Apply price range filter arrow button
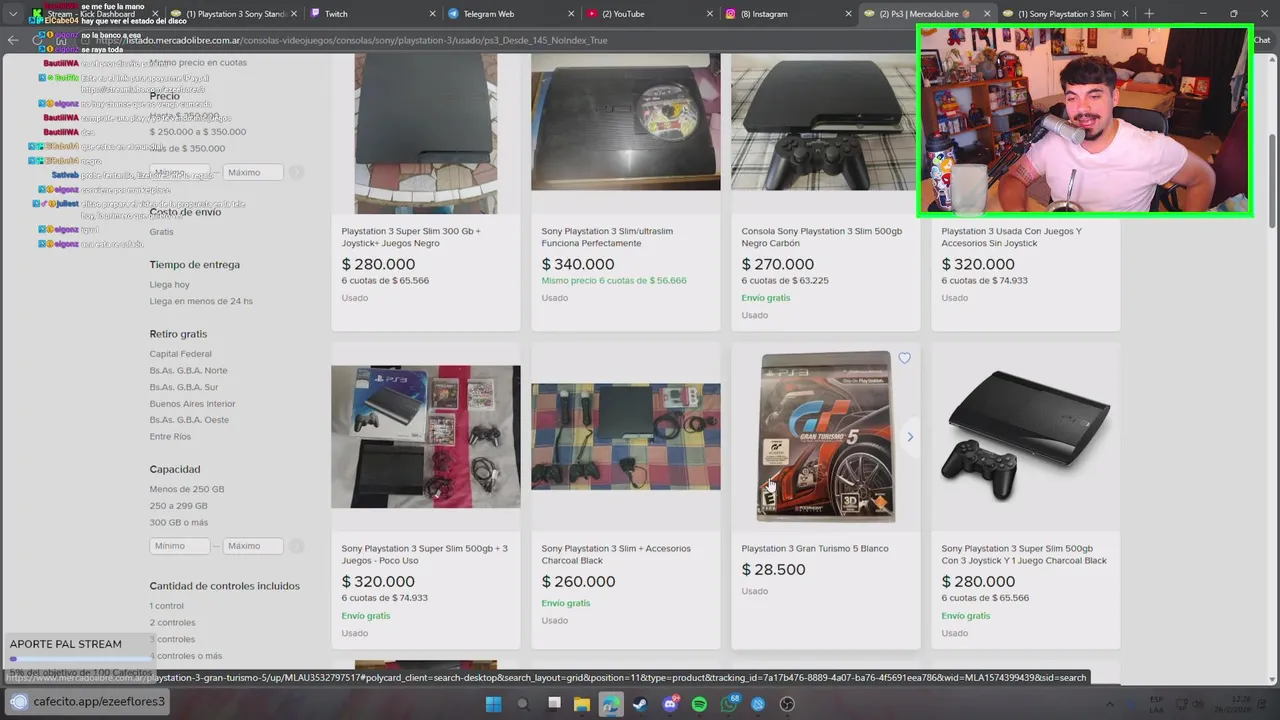Screen dimensions: 1280x720 (x=296, y=172)
